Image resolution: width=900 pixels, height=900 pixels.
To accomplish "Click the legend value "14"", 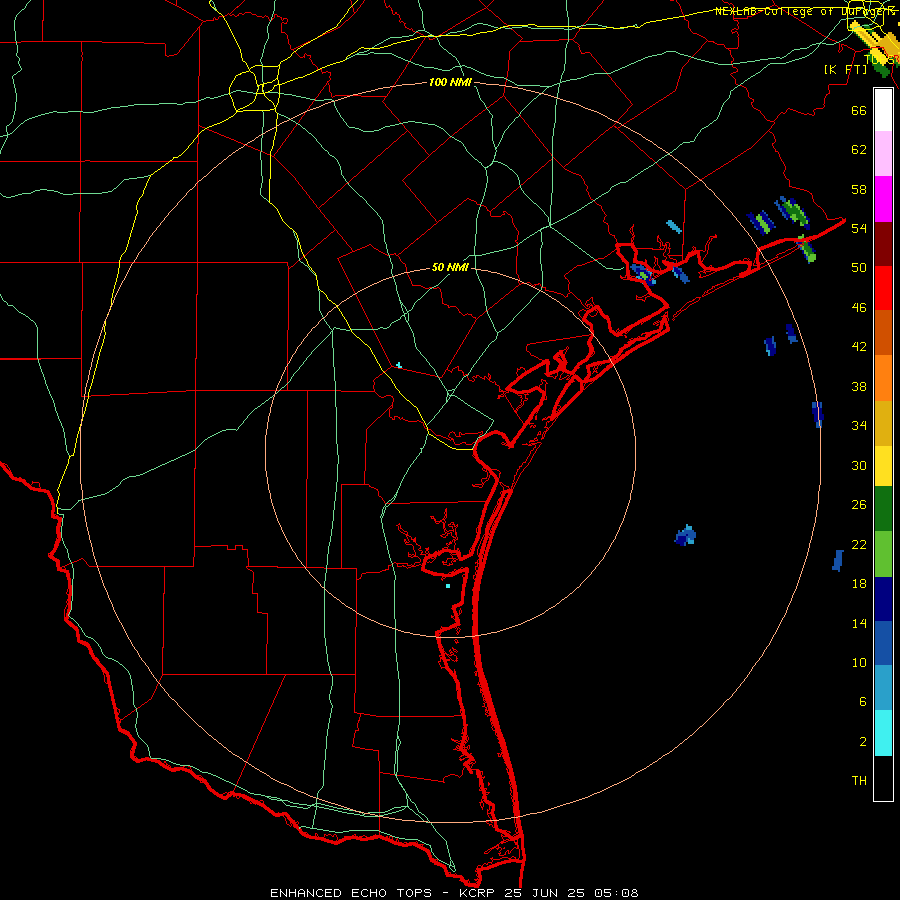I will (859, 623).
